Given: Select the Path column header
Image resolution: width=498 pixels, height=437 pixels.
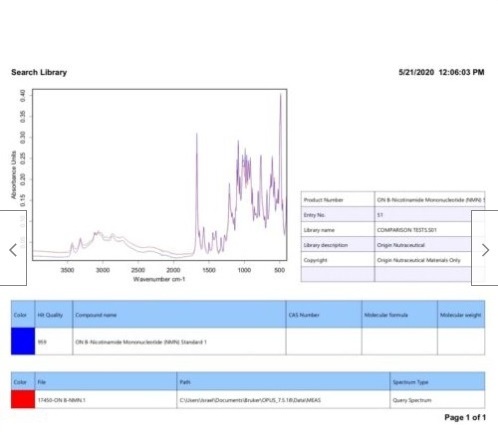Looking at the screenshot, I should pyautogui.click(x=283, y=382).
